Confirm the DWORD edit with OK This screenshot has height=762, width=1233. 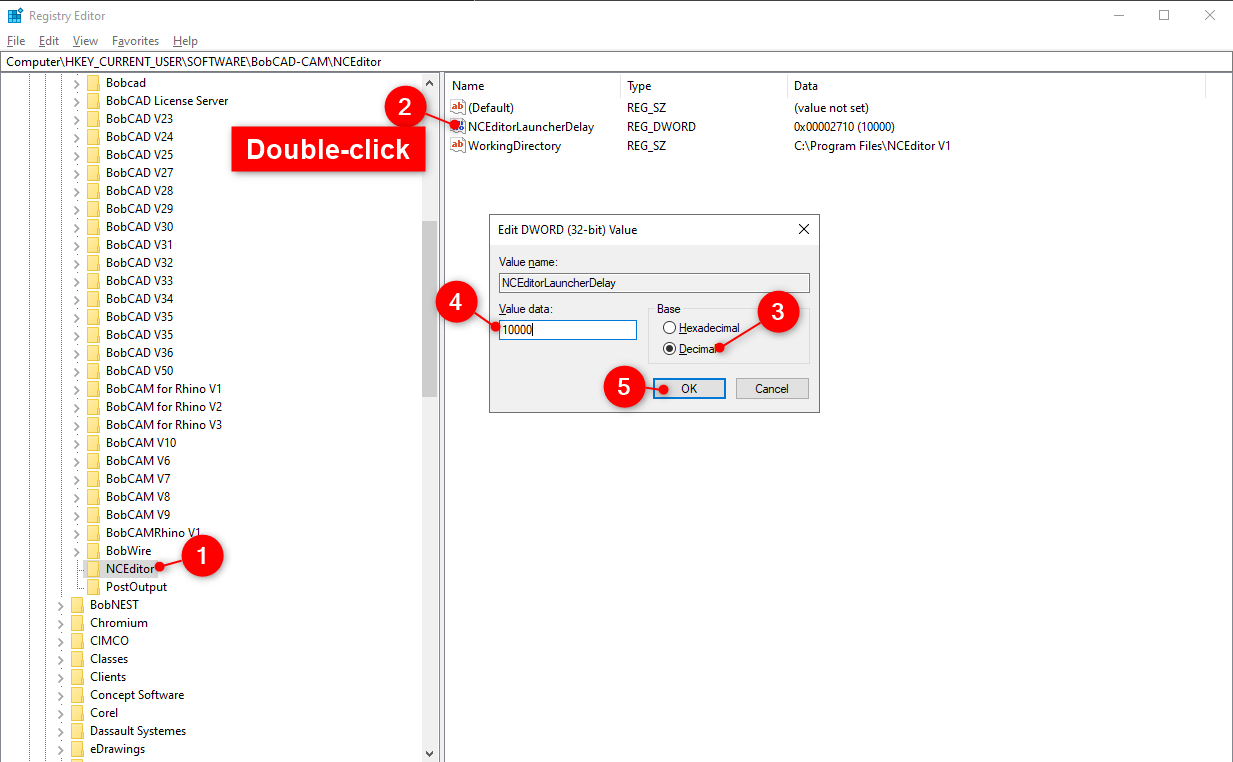coord(689,388)
